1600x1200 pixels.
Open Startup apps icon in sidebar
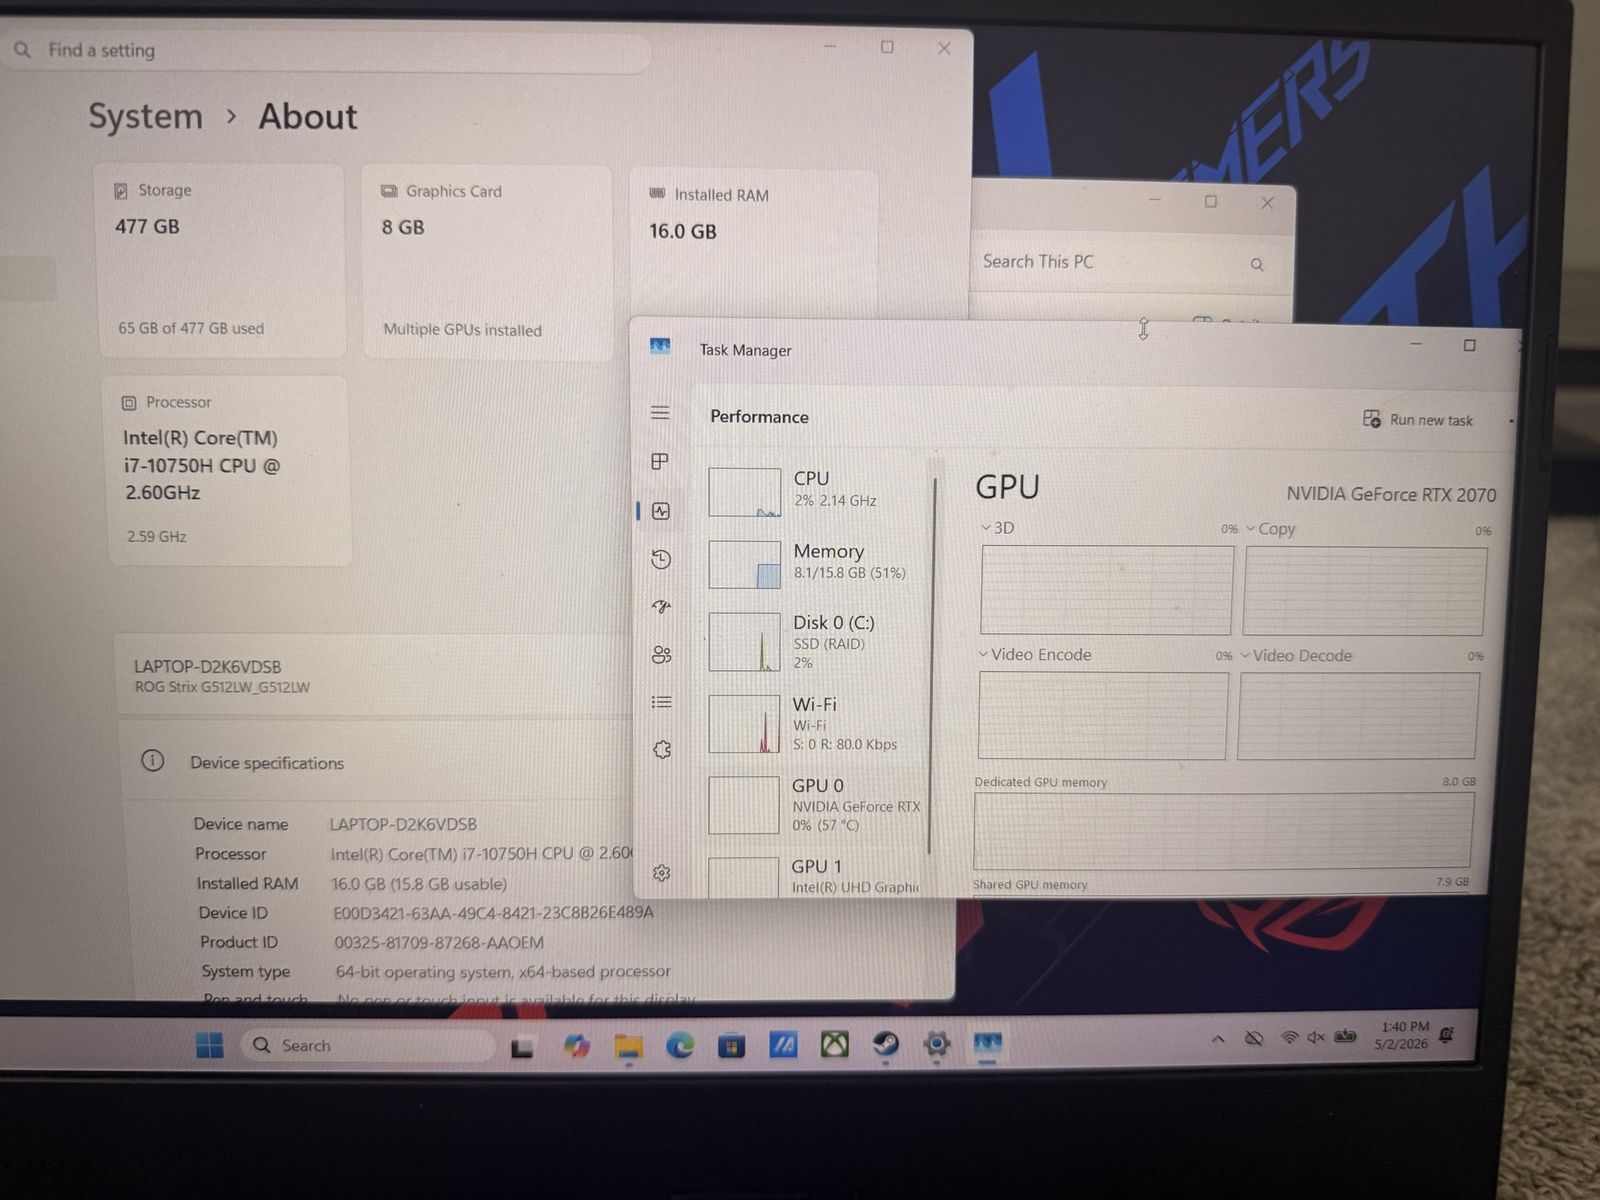661,606
